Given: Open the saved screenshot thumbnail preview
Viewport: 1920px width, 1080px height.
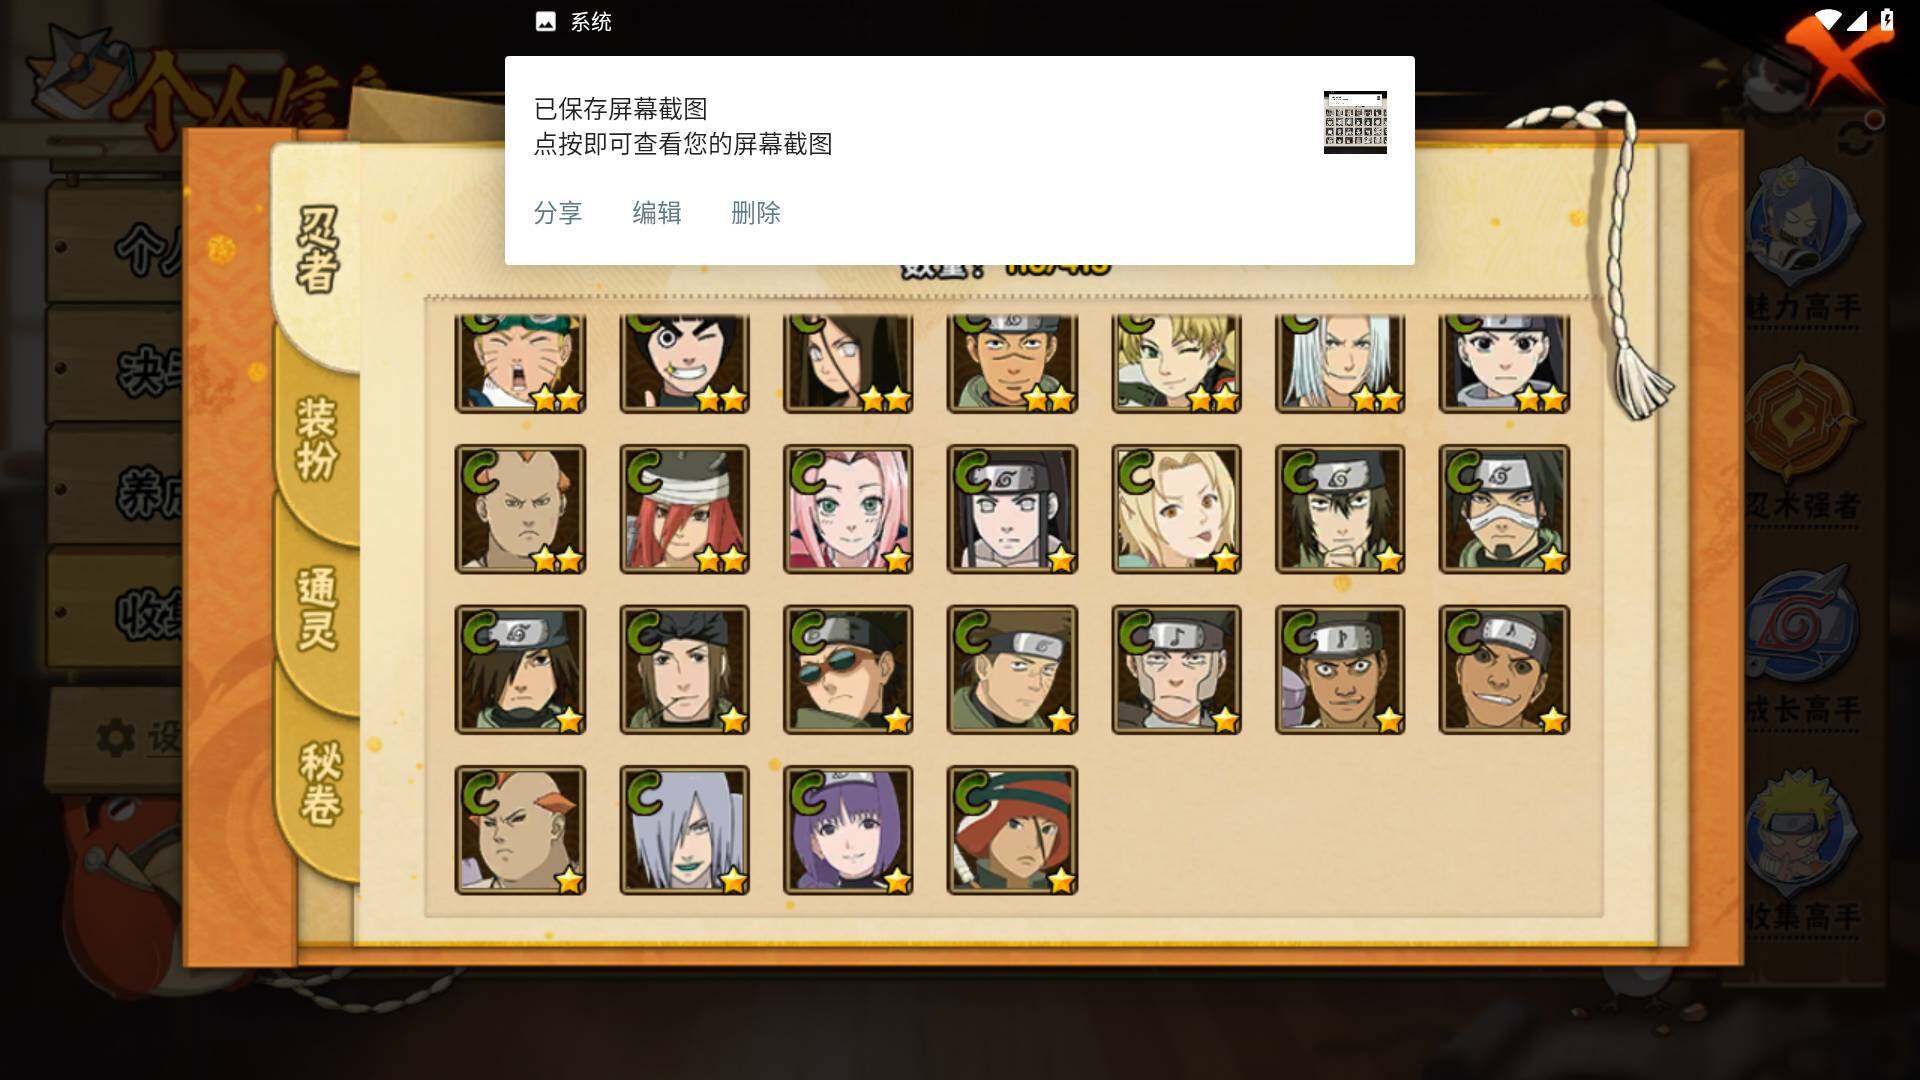Looking at the screenshot, I should (1355, 122).
